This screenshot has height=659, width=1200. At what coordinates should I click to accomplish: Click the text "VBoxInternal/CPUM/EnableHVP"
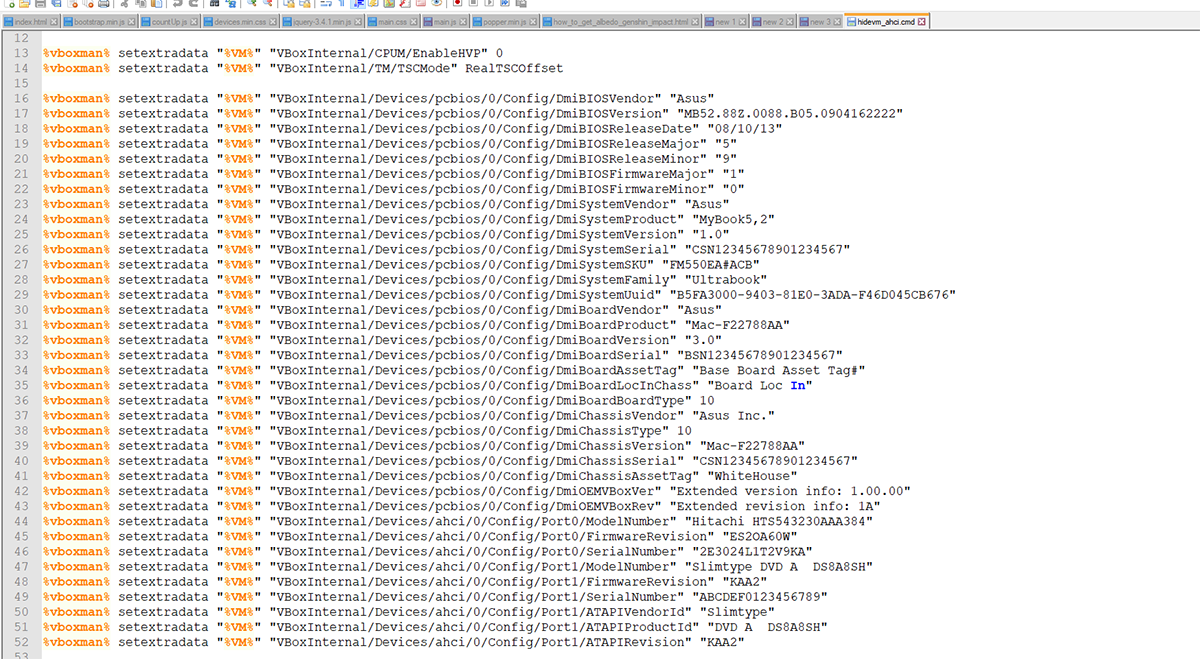(x=378, y=53)
